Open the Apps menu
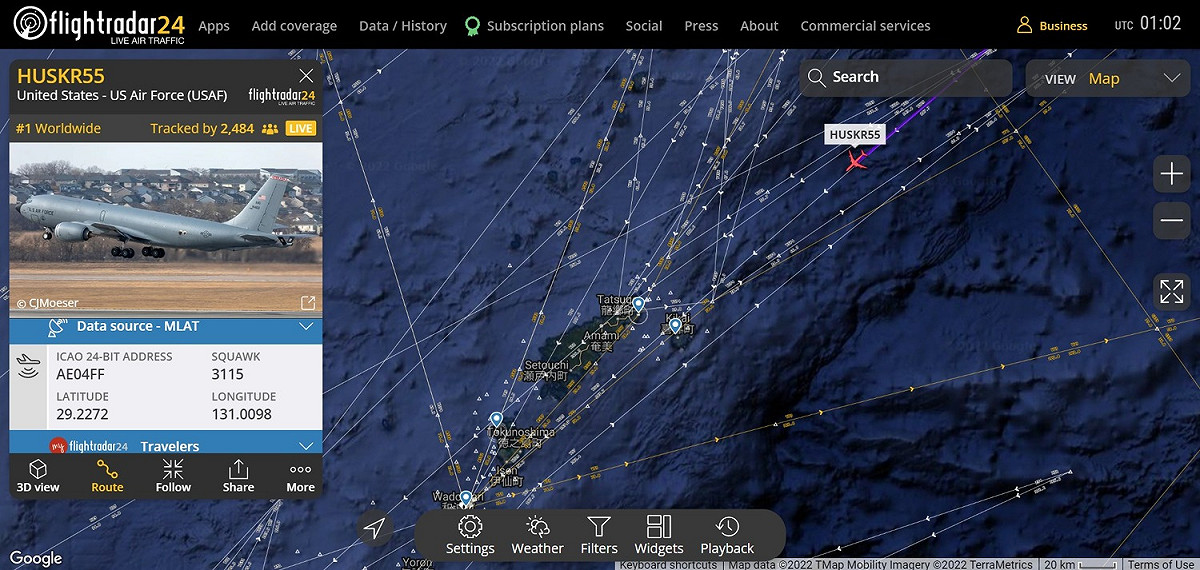 214,26
